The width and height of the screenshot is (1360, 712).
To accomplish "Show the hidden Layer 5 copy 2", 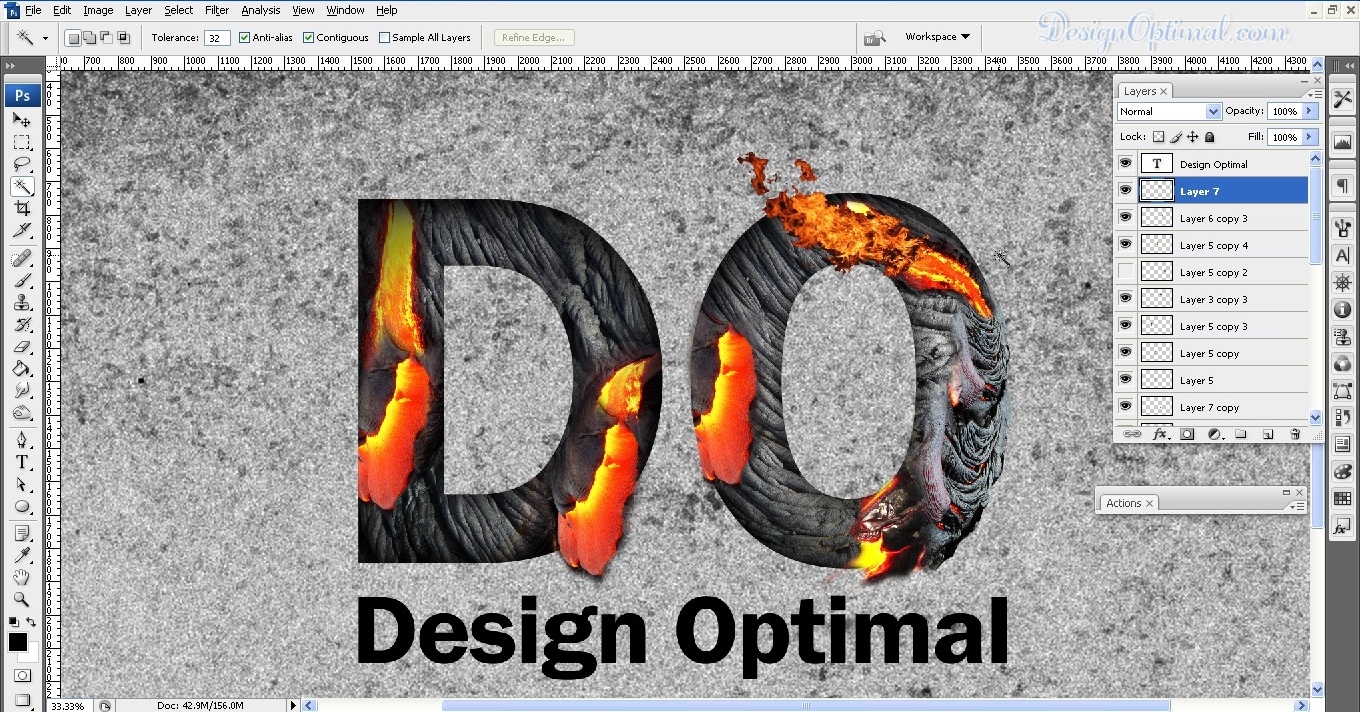I will (x=1126, y=272).
